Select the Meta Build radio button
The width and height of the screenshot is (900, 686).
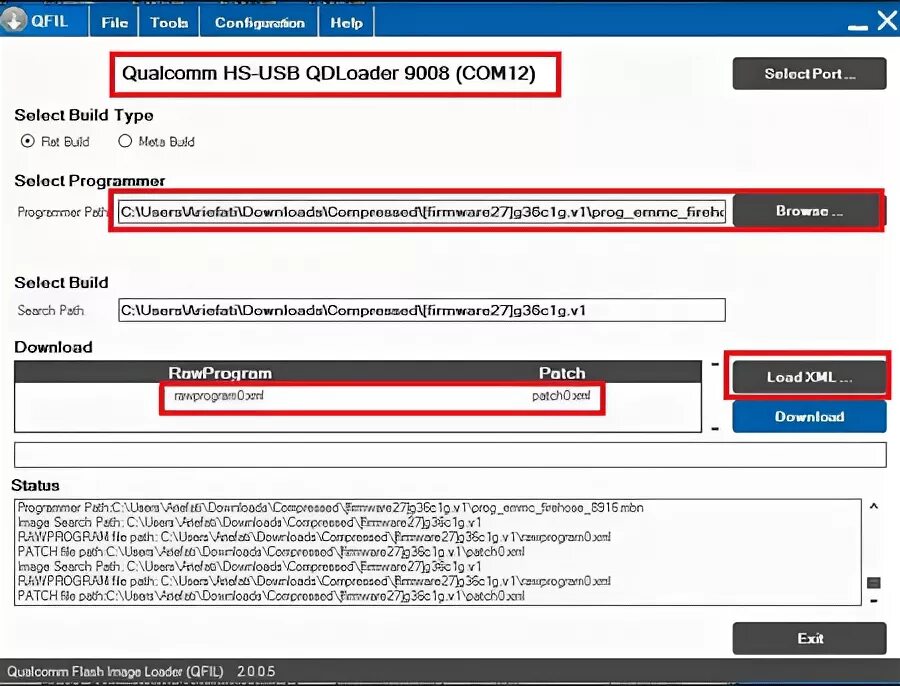point(125,141)
